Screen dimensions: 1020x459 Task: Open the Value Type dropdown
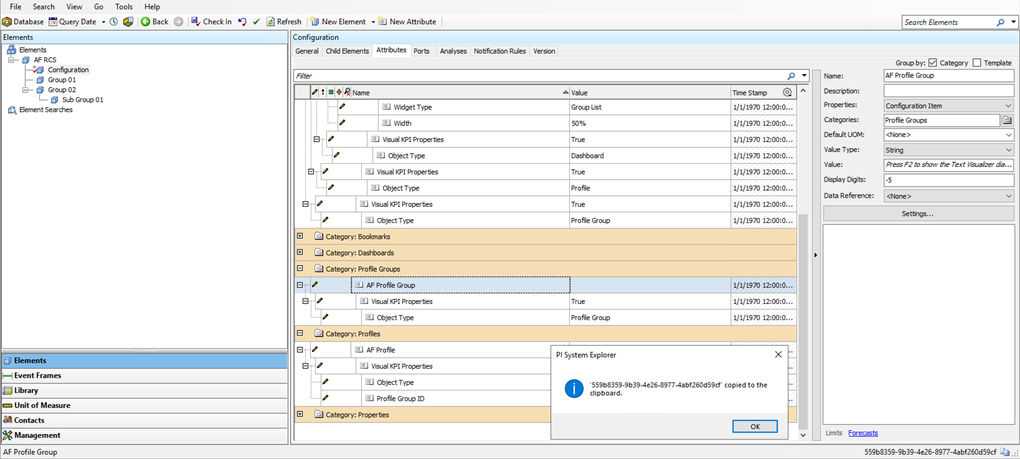click(1007, 150)
